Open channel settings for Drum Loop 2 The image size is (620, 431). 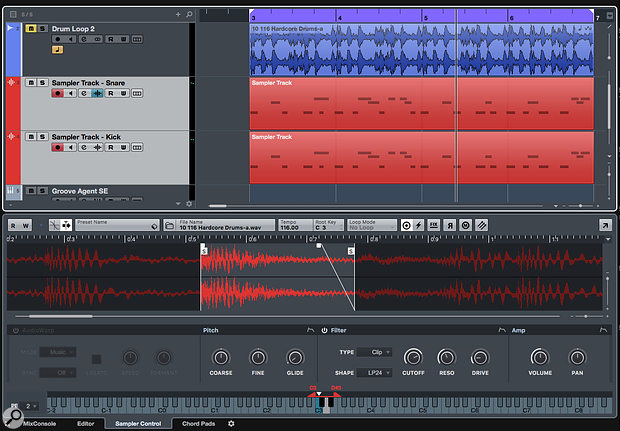[84, 39]
